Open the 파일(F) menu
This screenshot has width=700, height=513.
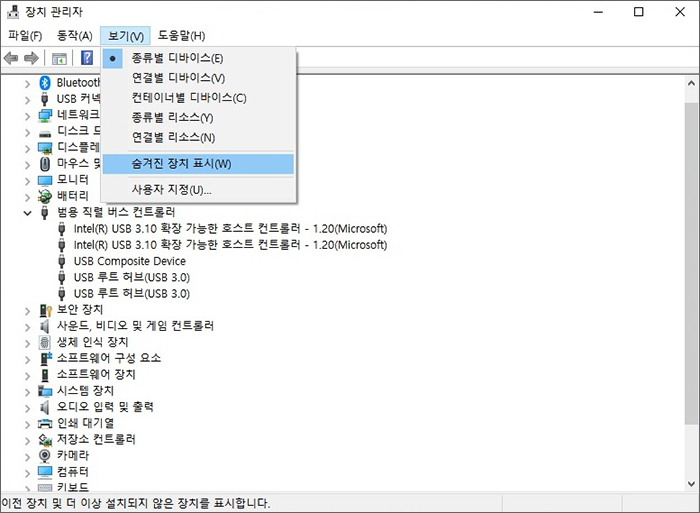click(x=25, y=36)
